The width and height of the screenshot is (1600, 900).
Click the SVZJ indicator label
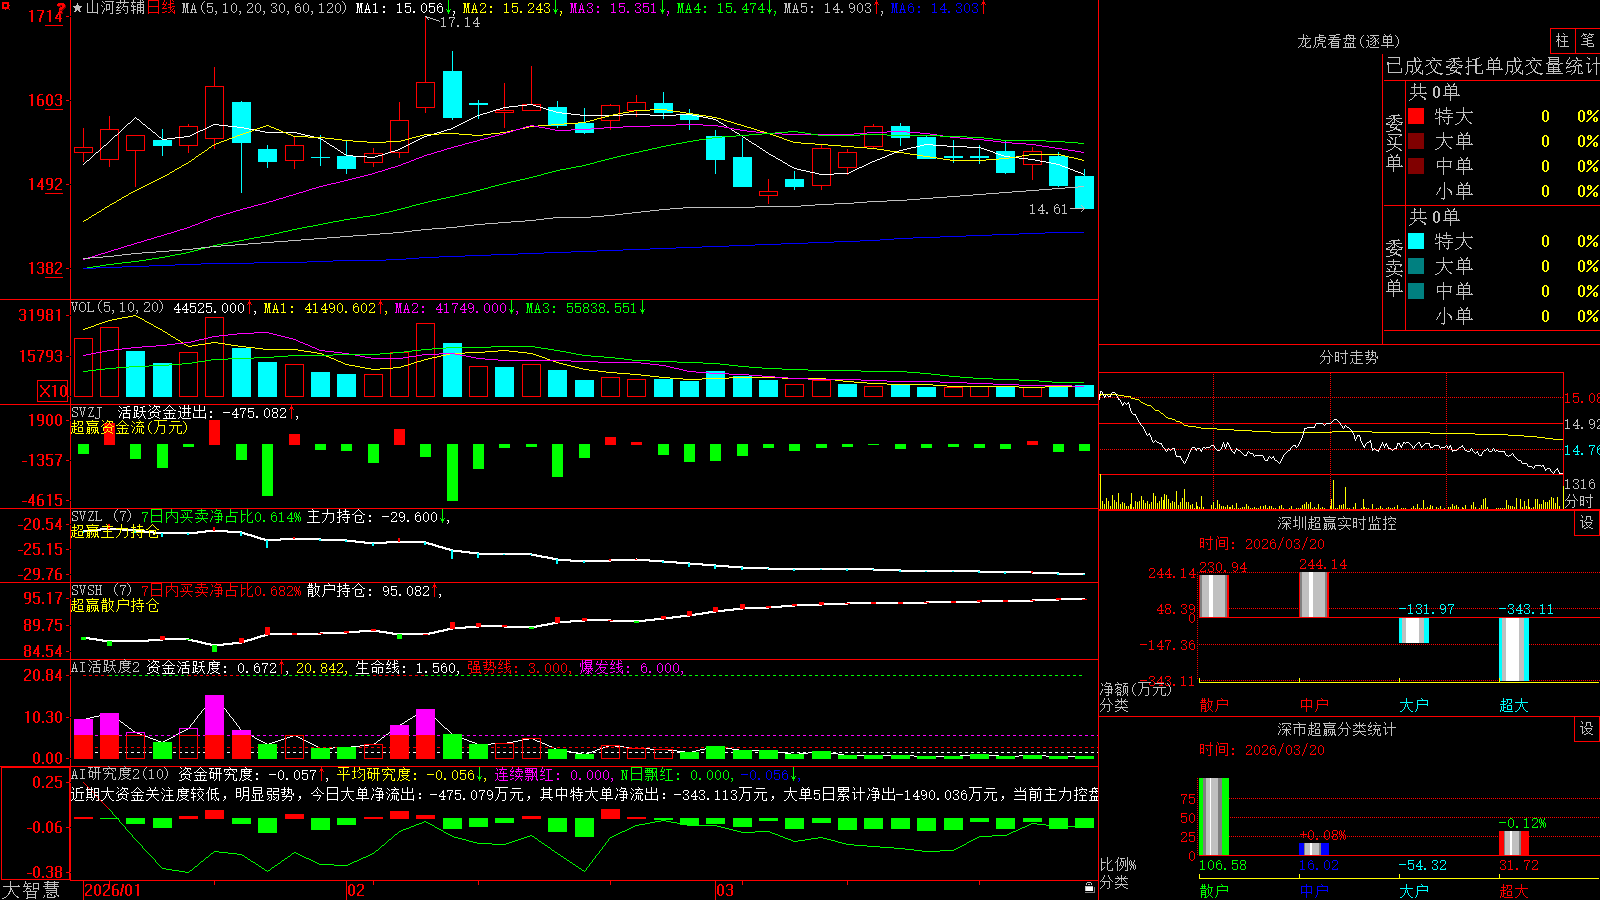click(x=87, y=412)
